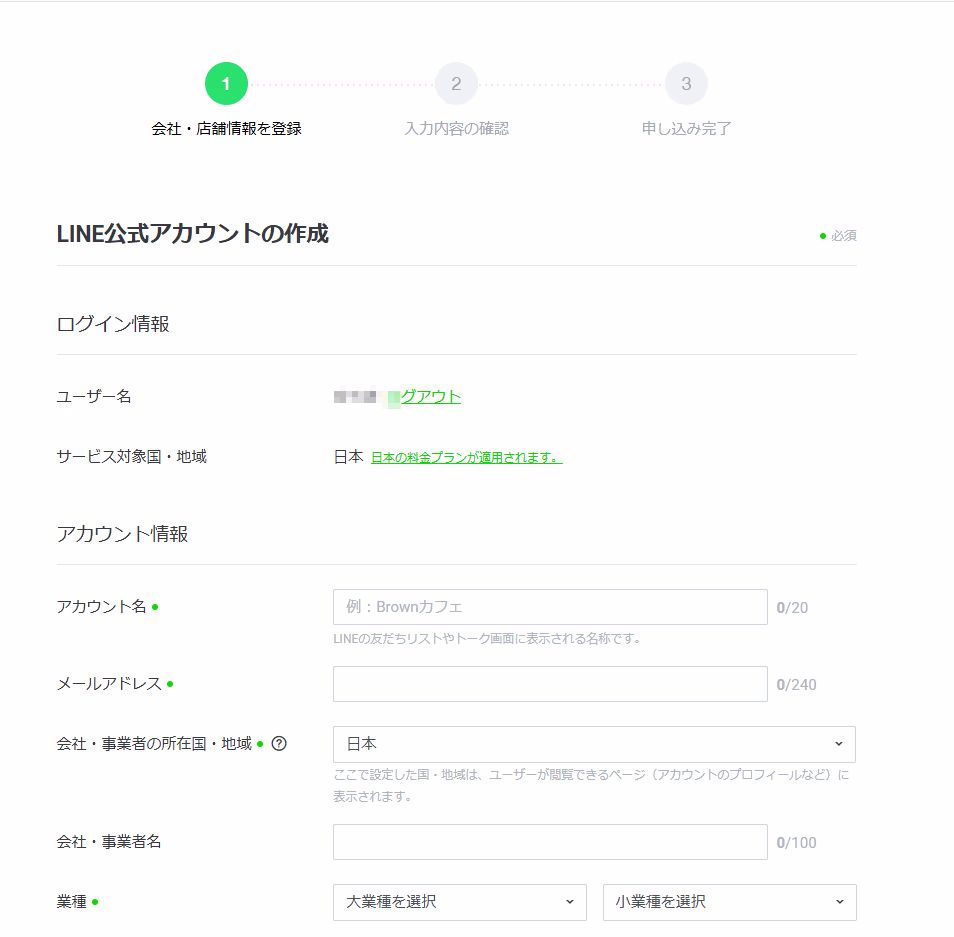Focus the アカウント名 input field
The height and width of the screenshot is (937, 954).
click(x=550, y=607)
